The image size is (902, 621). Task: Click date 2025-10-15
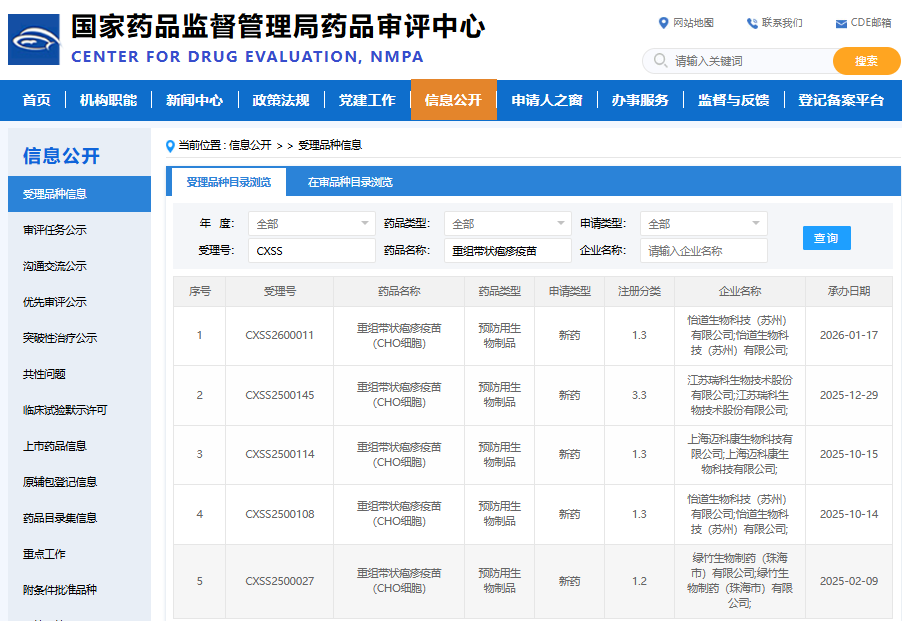(x=849, y=454)
